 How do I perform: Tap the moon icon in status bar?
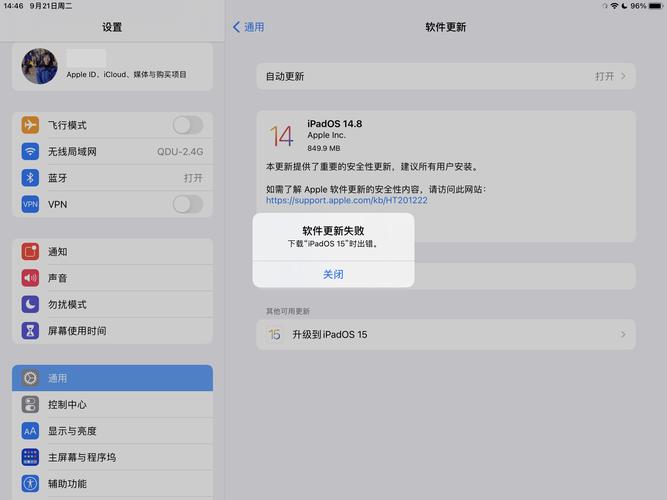[x=624, y=6]
